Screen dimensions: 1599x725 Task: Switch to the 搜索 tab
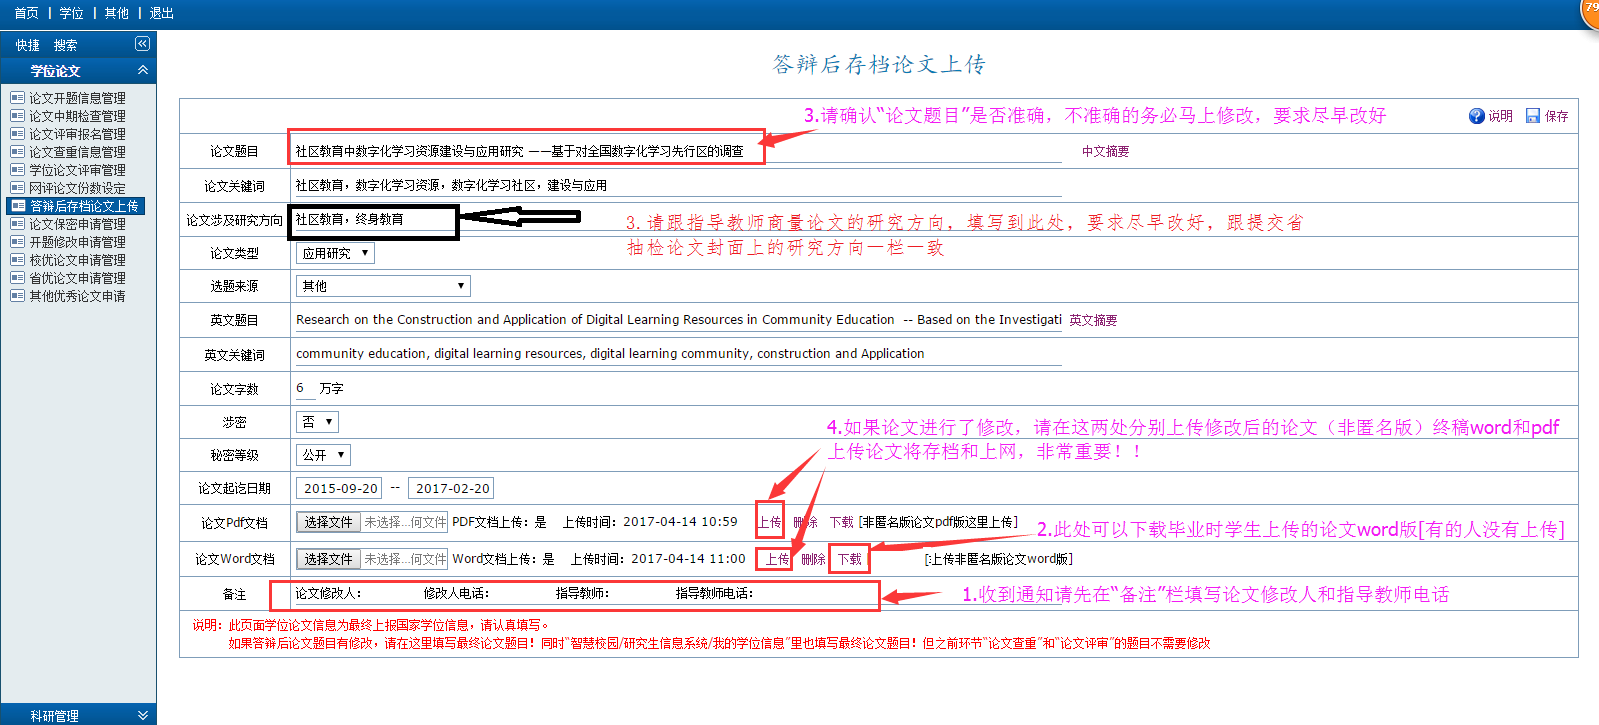(65, 45)
